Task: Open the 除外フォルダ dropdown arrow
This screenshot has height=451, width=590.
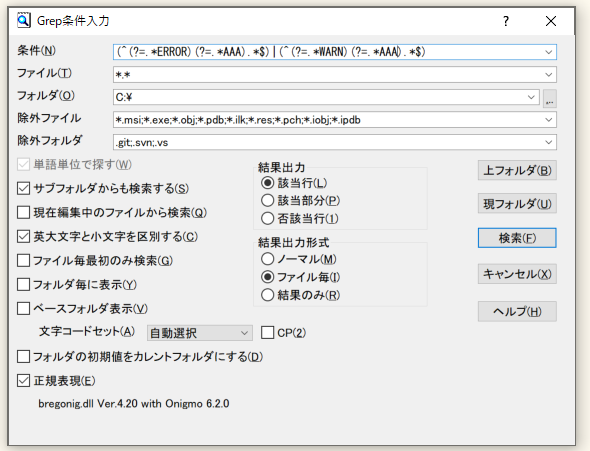Action: click(x=549, y=142)
